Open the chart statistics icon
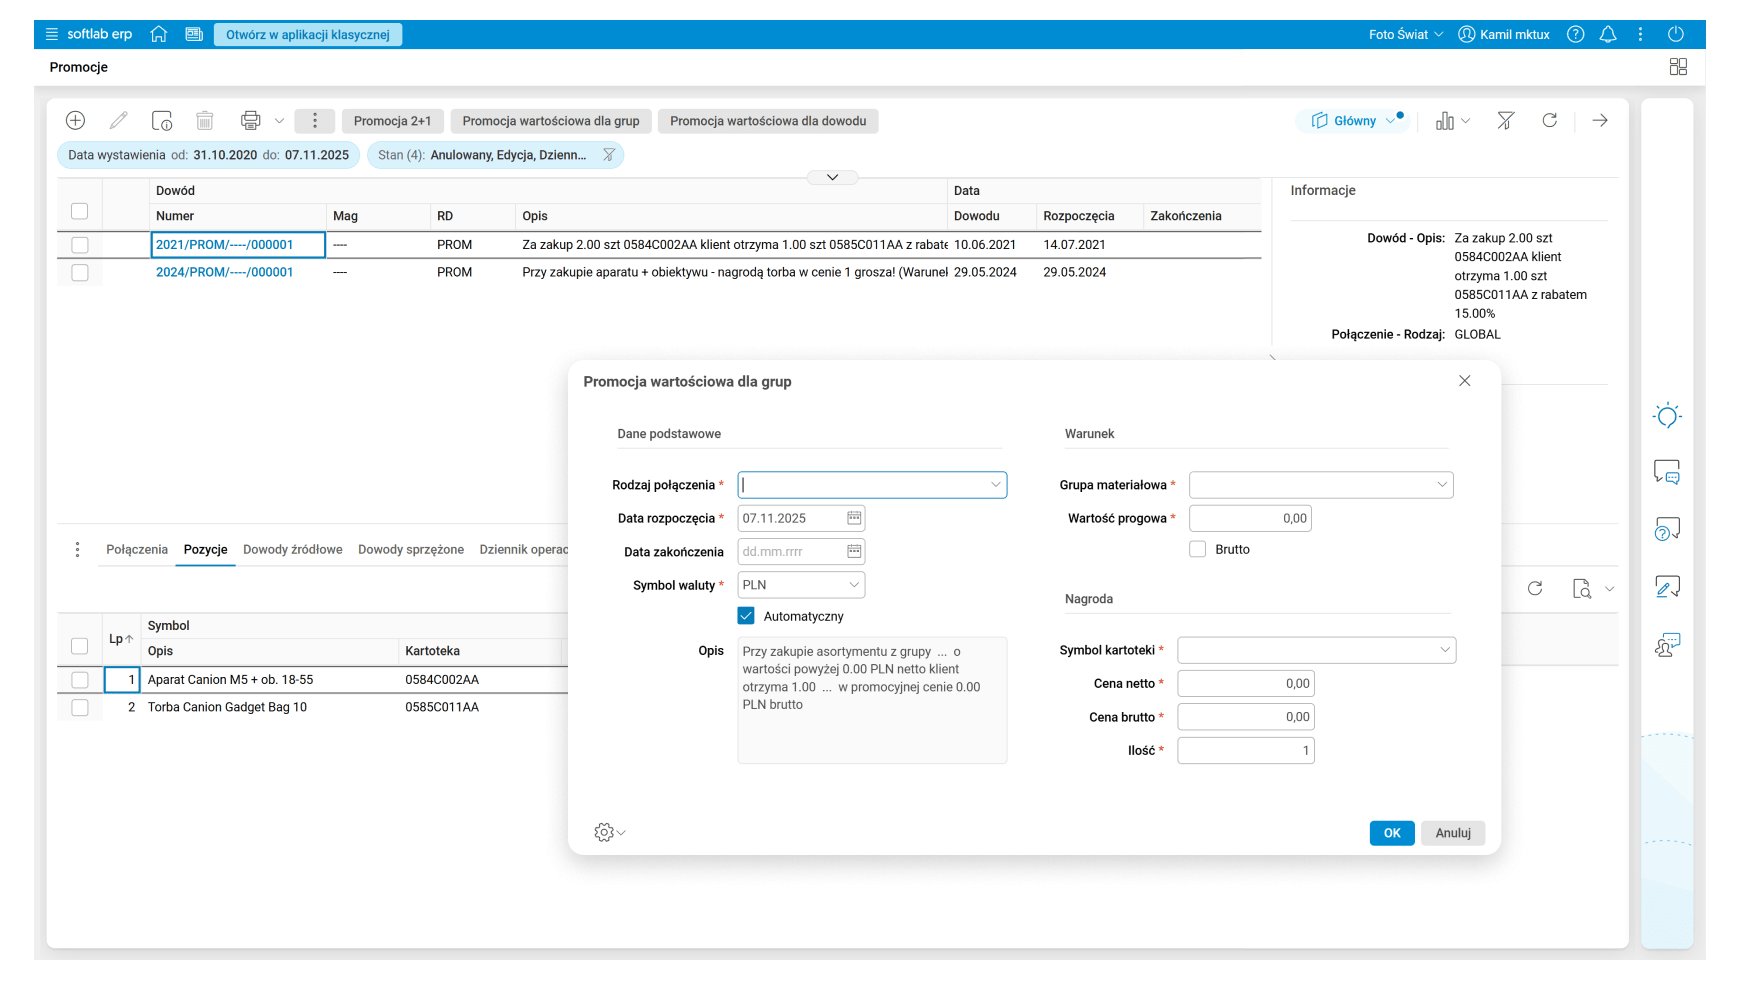Viewport: 1740px width, 996px height. (x=1445, y=121)
